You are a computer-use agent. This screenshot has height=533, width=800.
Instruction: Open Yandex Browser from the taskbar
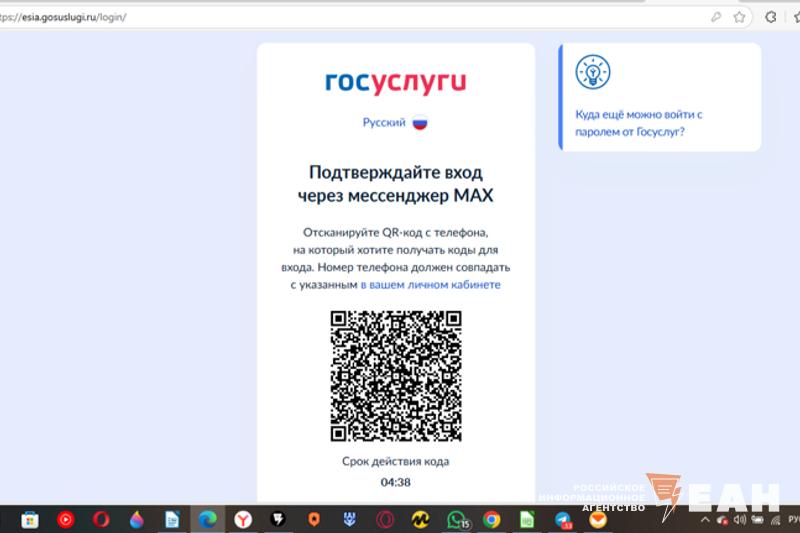[x=243, y=519]
